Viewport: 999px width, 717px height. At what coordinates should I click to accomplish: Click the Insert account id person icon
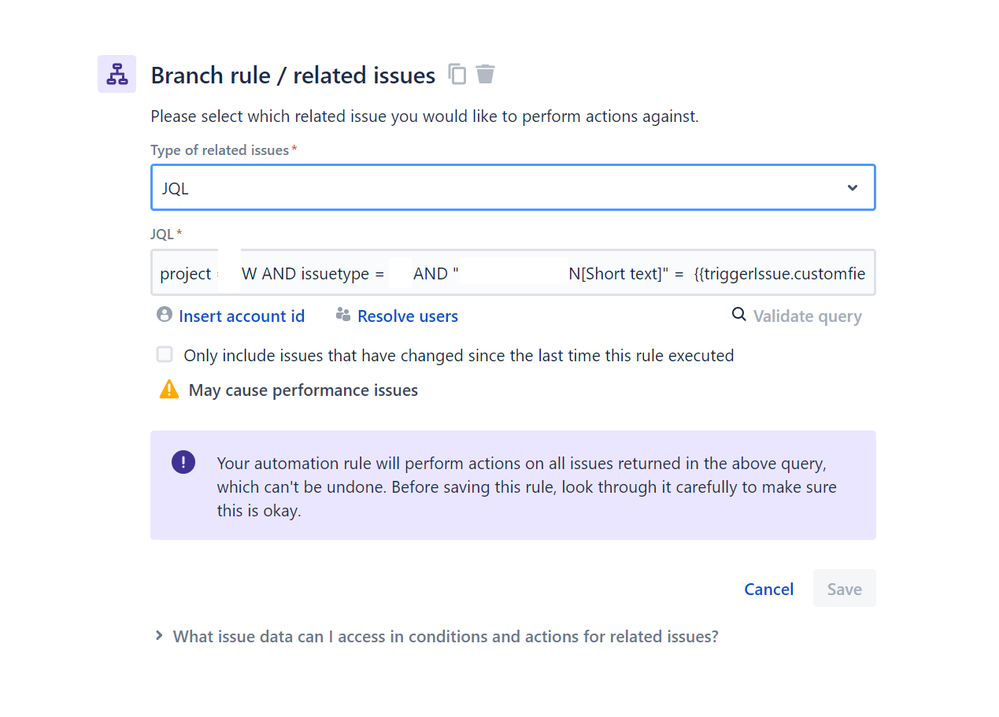pos(165,315)
